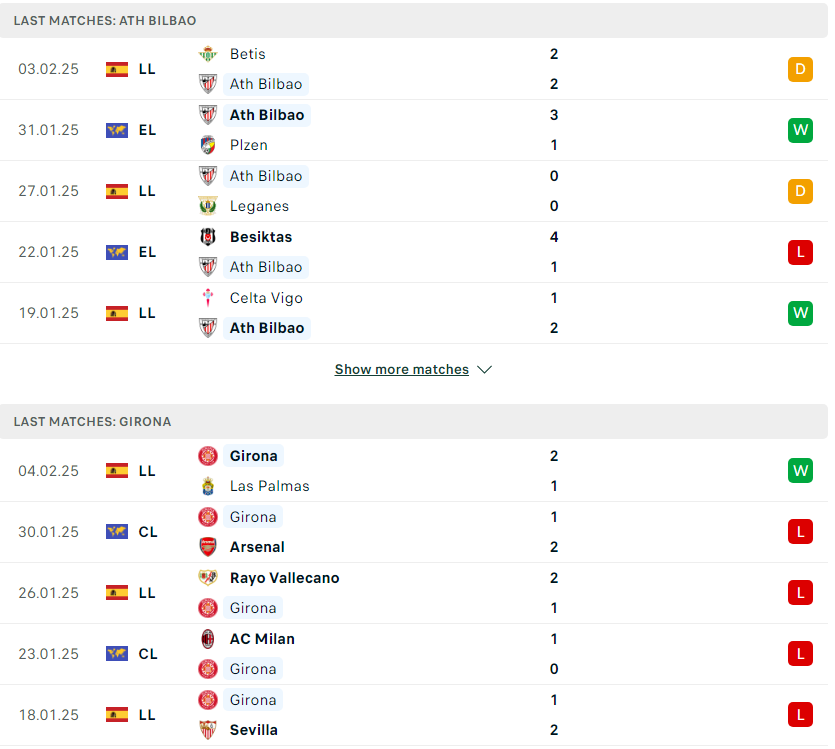The height and width of the screenshot is (749, 835).
Task: Open Girona vs Las Palmas W badge
Action: [800, 471]
